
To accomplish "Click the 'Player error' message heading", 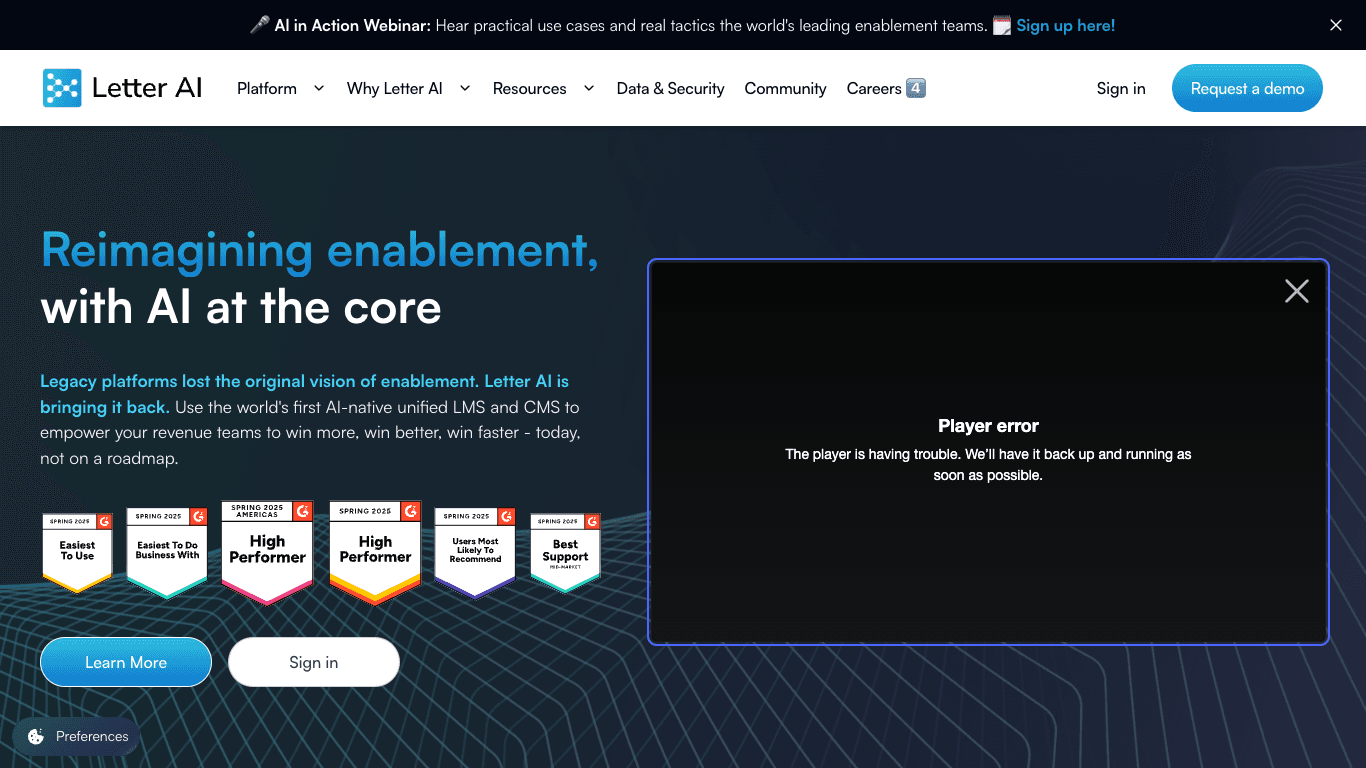I will point(989,426).
